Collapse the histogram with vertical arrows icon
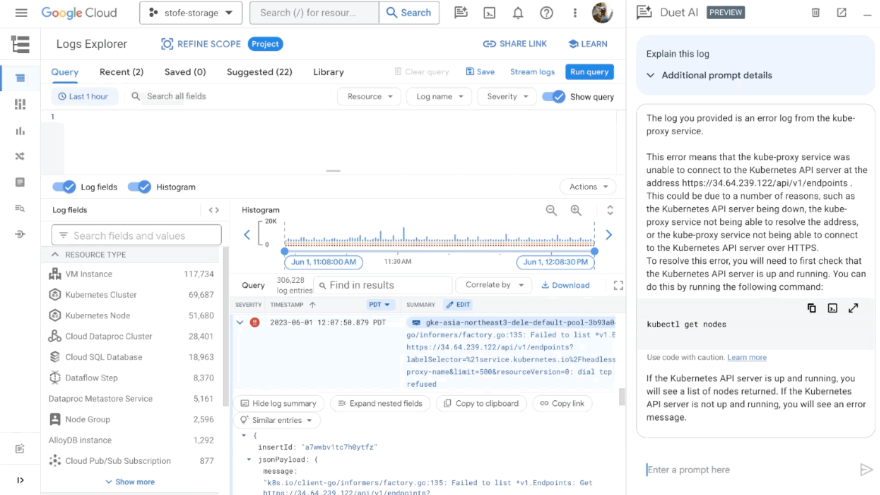 pos(610,210)
